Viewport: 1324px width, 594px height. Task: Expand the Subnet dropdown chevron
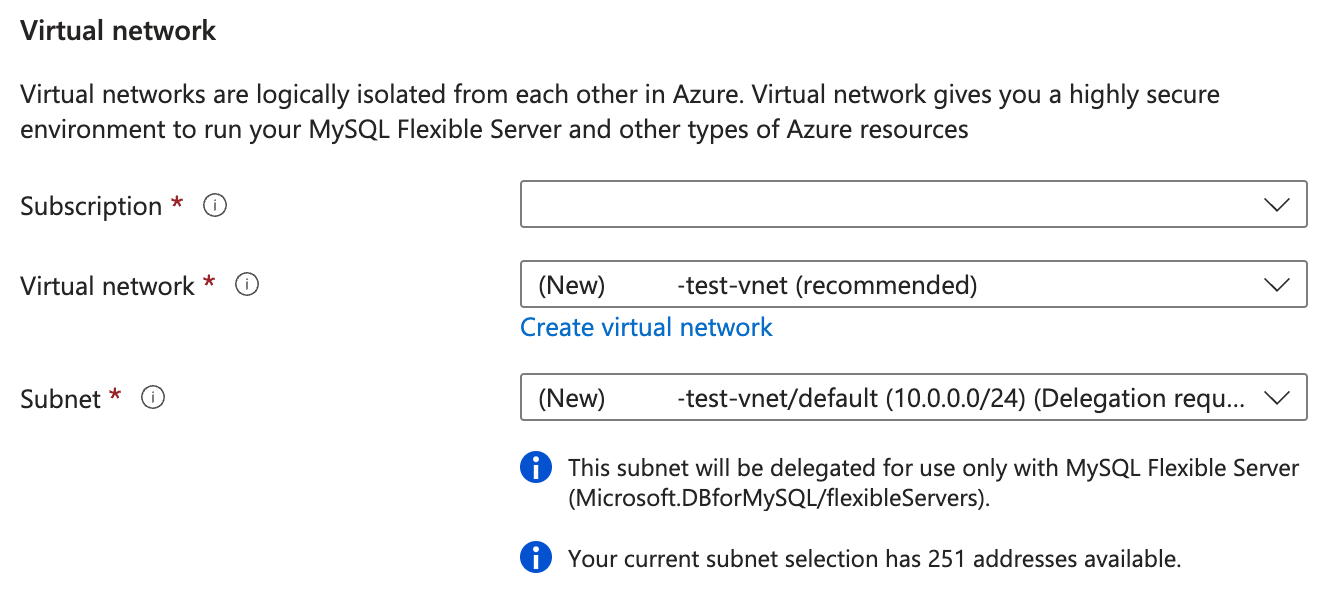click(x=1276, y=398)
